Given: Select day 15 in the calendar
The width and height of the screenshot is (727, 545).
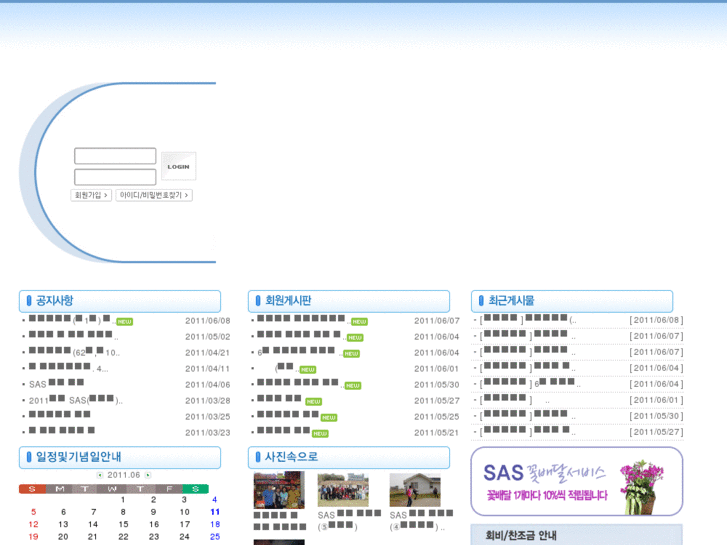Looking at the screenshot, I should click(x=123, y=524).
